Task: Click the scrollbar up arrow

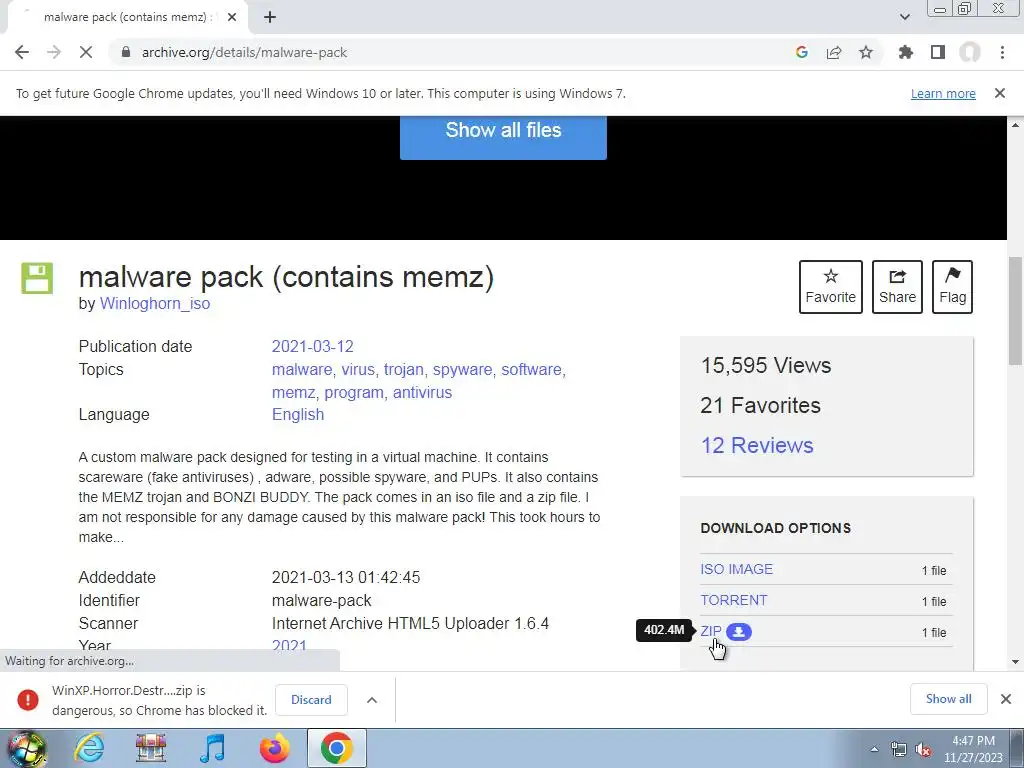Action: click(1016, 125)
